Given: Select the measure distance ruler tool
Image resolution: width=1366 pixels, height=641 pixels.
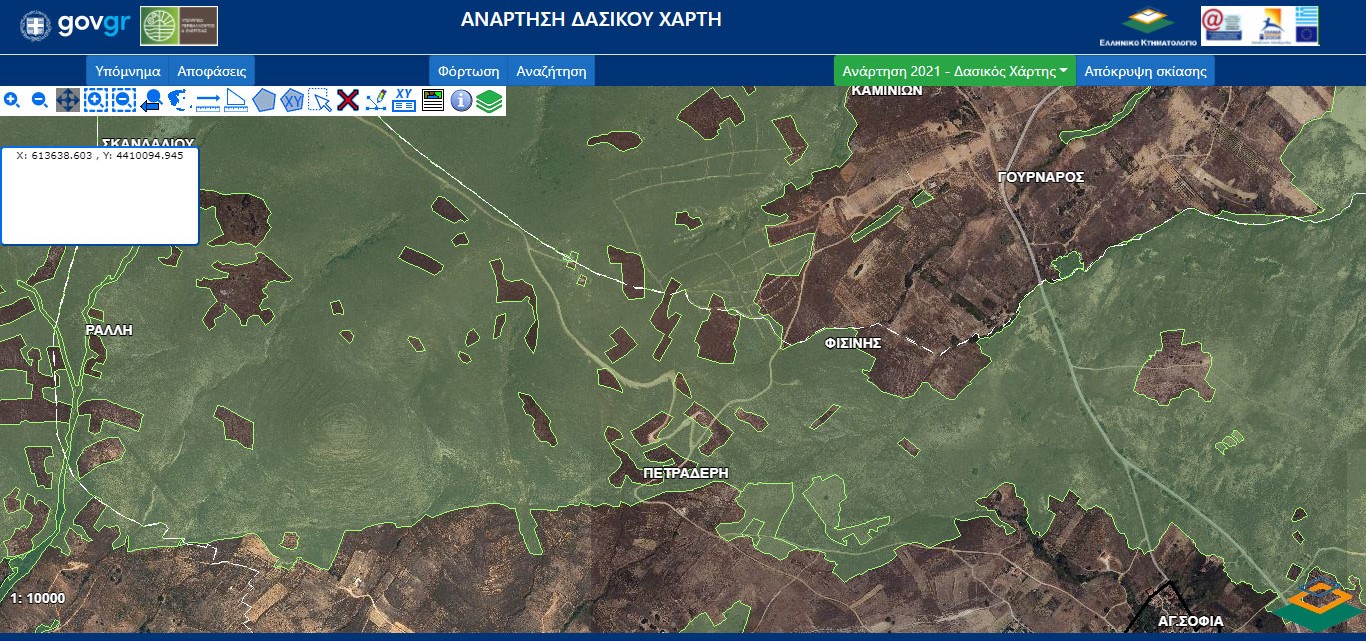Looking at the screenshot, I should (207, 100).
